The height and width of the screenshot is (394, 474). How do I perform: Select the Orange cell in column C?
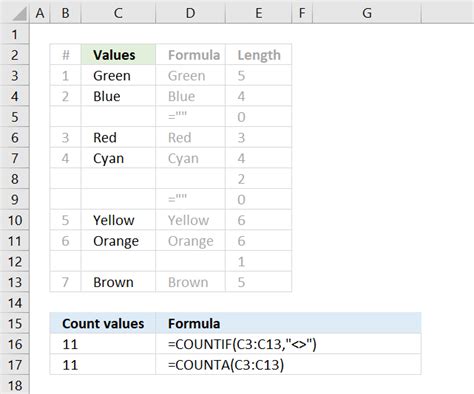(118, 241)
